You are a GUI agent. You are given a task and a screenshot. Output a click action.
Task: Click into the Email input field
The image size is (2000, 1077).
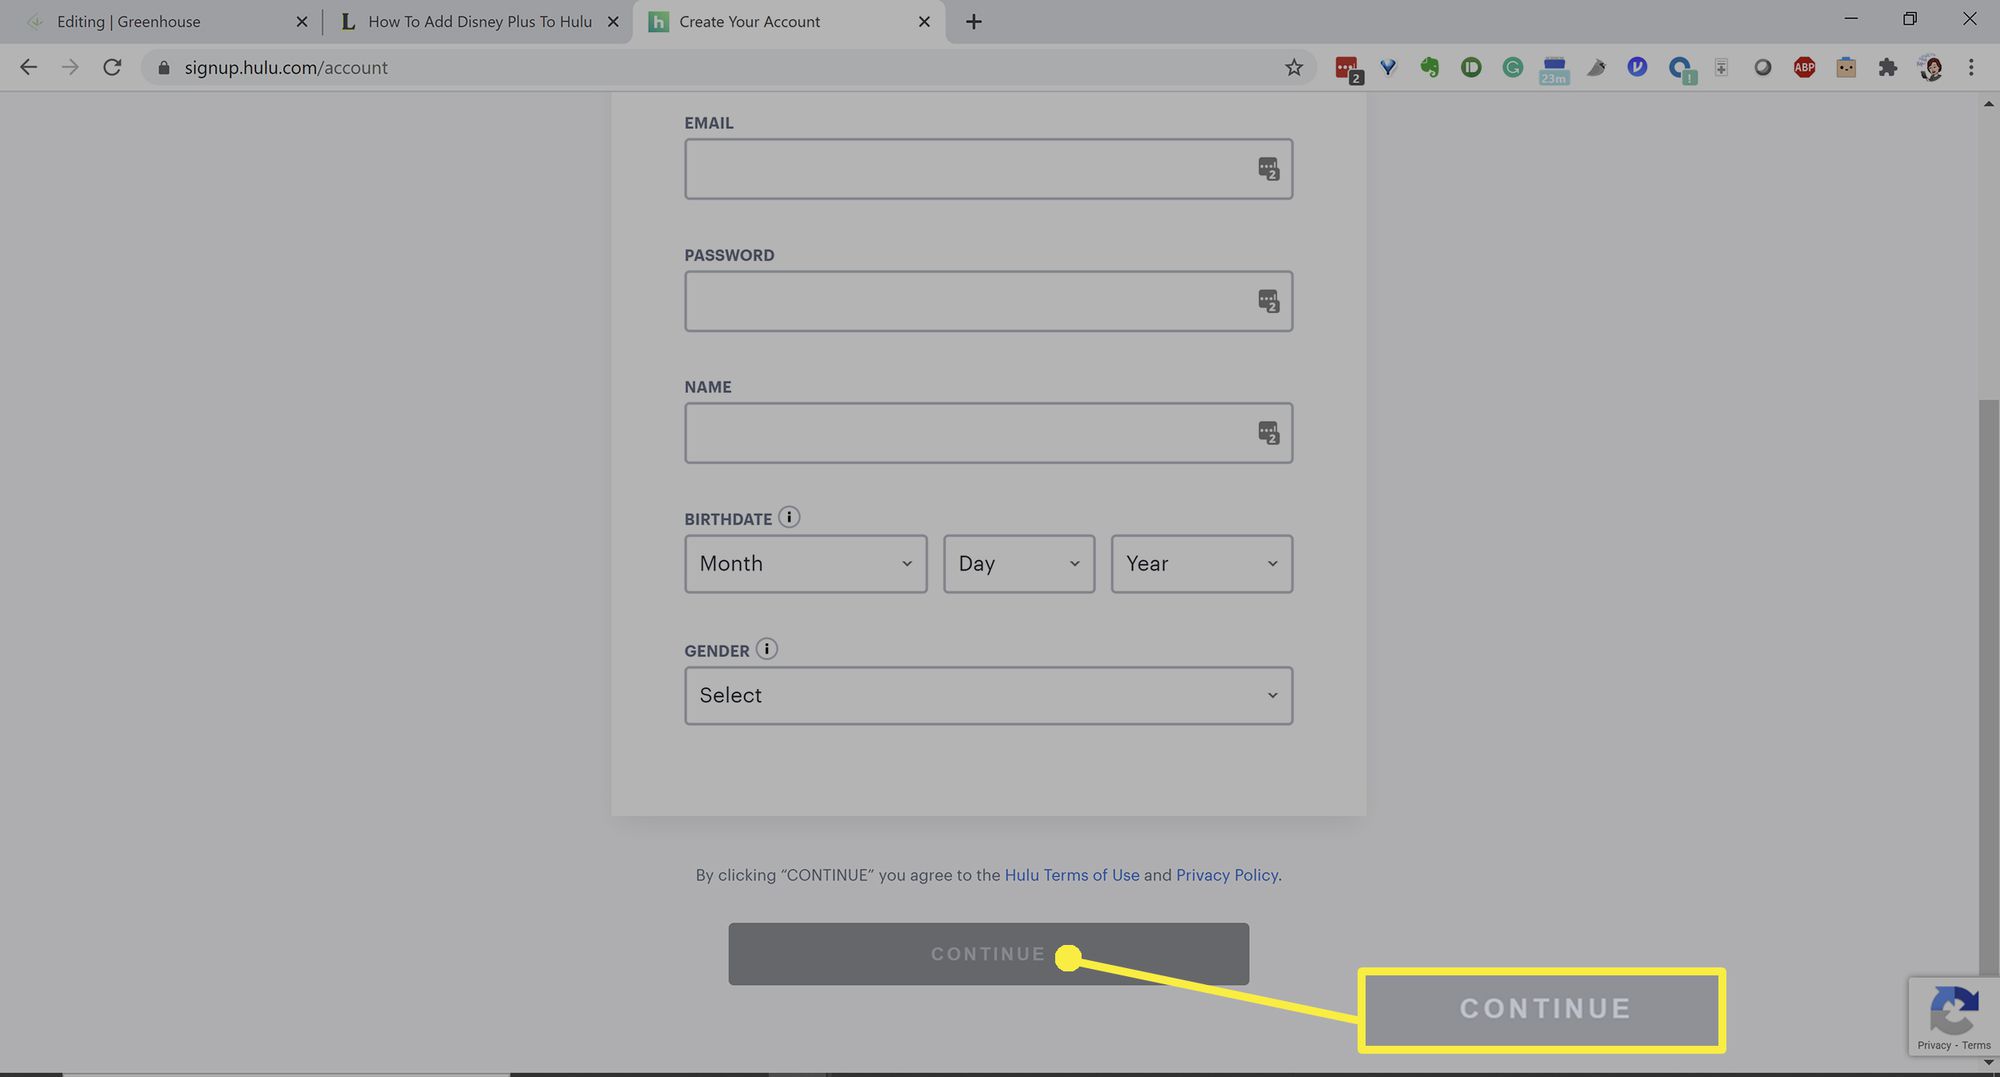[x=989, y=169]
